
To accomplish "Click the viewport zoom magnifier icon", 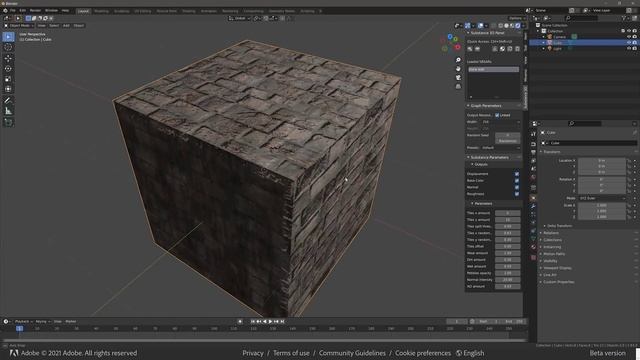I will pos(458,60).
